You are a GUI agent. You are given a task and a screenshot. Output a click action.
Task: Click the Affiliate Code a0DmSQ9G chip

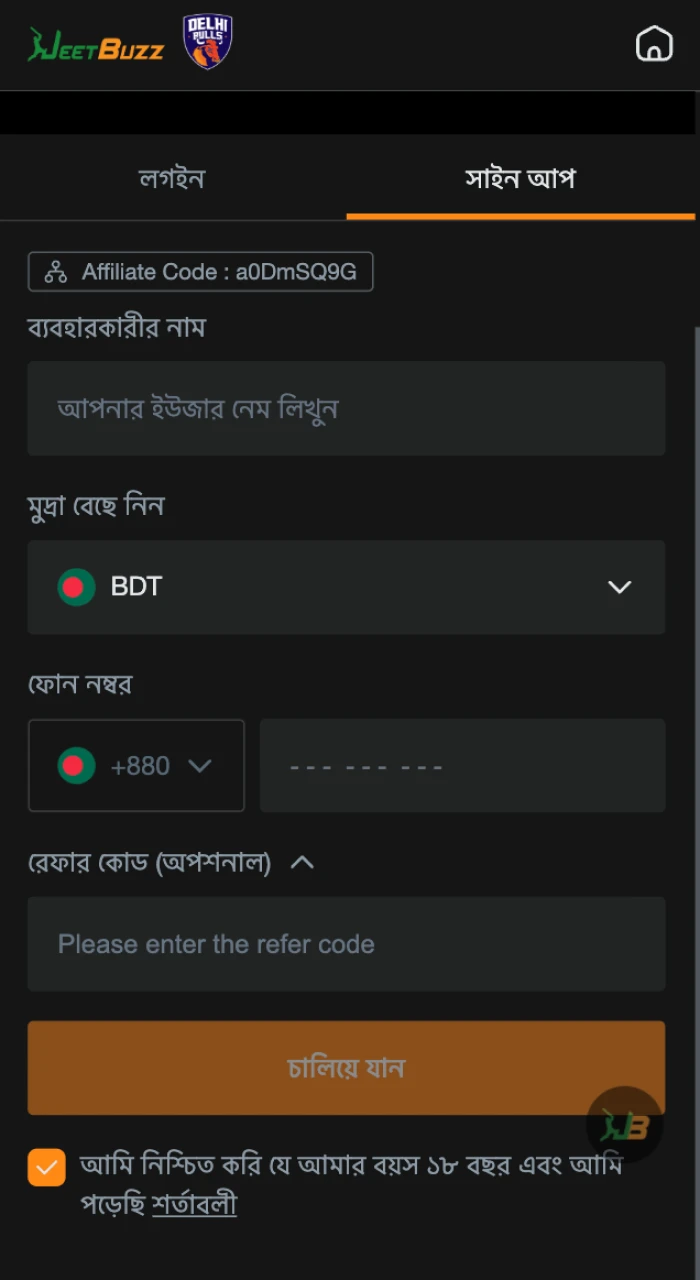200,271
